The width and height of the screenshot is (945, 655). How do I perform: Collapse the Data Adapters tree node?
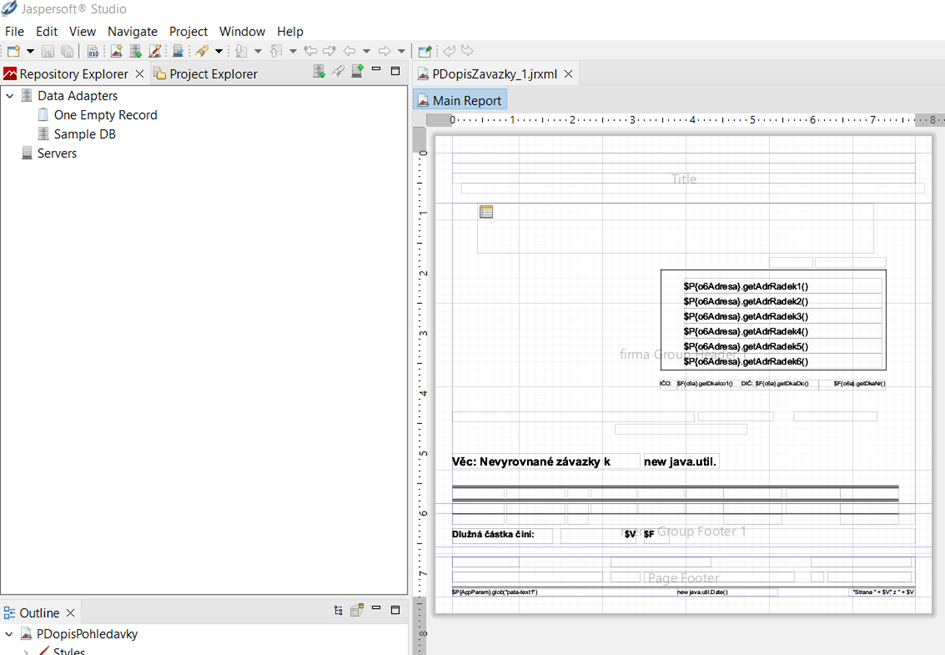pyautogui.click(x=10, y=96)
